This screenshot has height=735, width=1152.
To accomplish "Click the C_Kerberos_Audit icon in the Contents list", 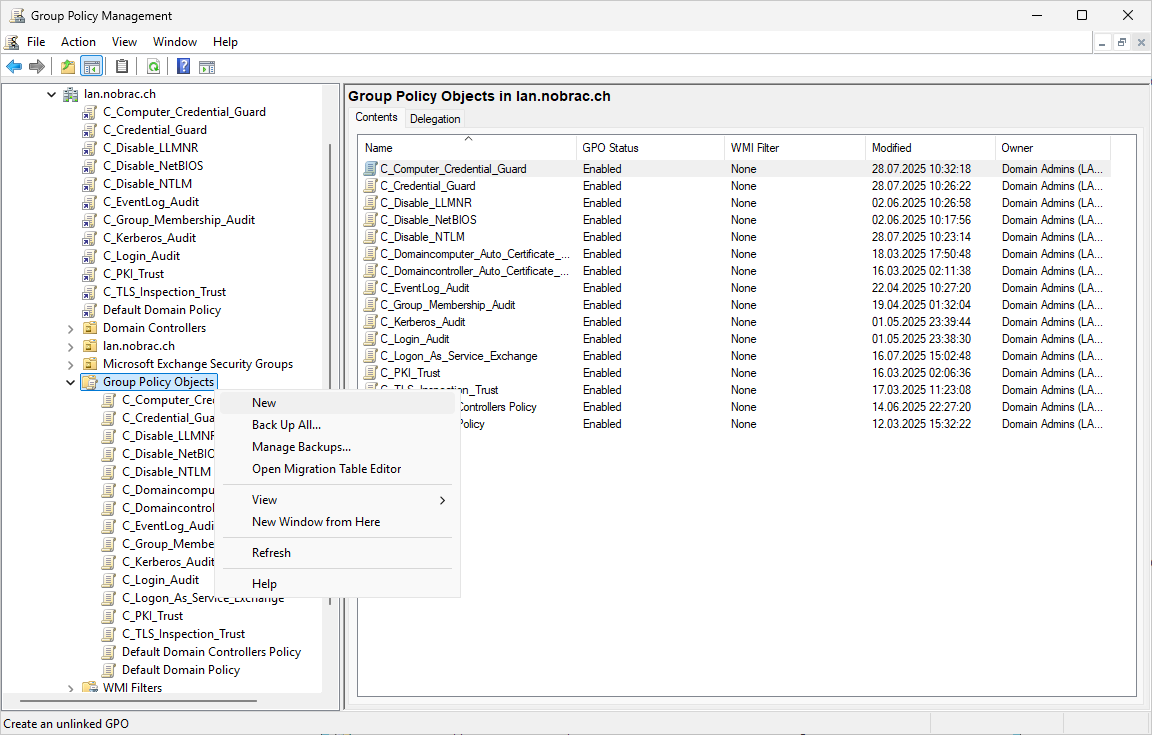I will click(x=371, y=322).
